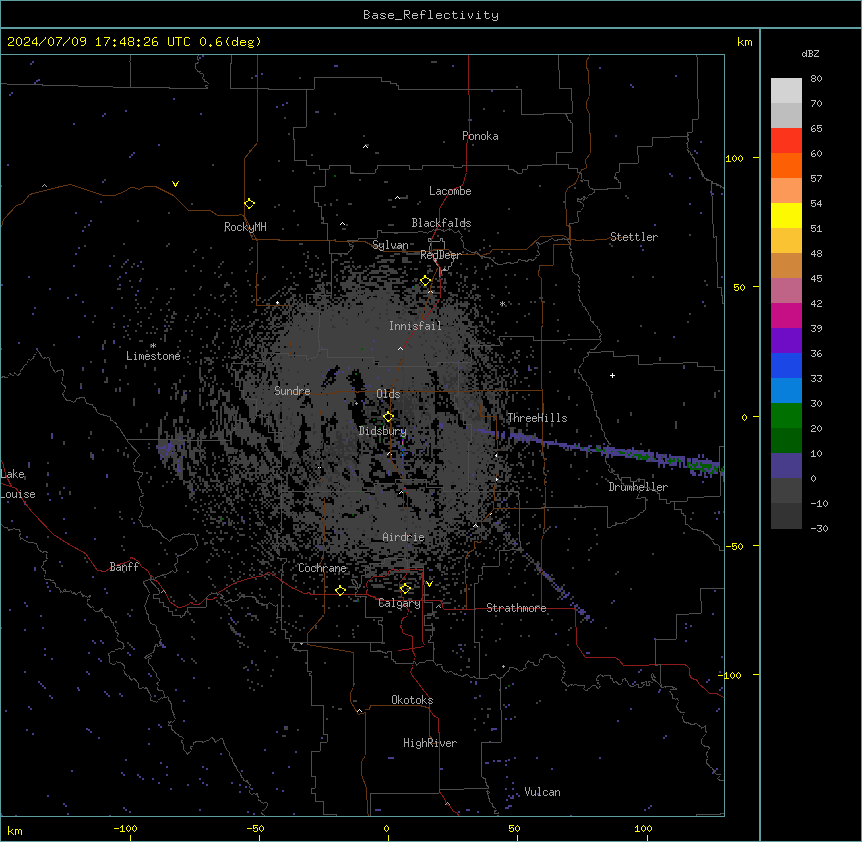This screenshot has width=862, height=842.
Task: Click the Ponoka city label
Action: pyautogui.click(x=480, y=136)
